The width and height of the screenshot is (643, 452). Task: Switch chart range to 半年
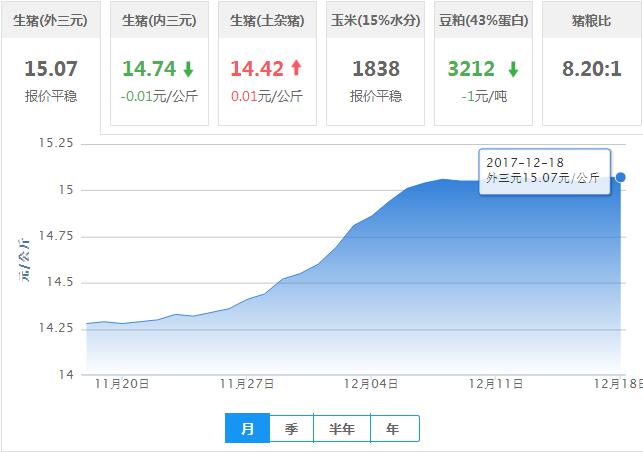pos(342,429)
